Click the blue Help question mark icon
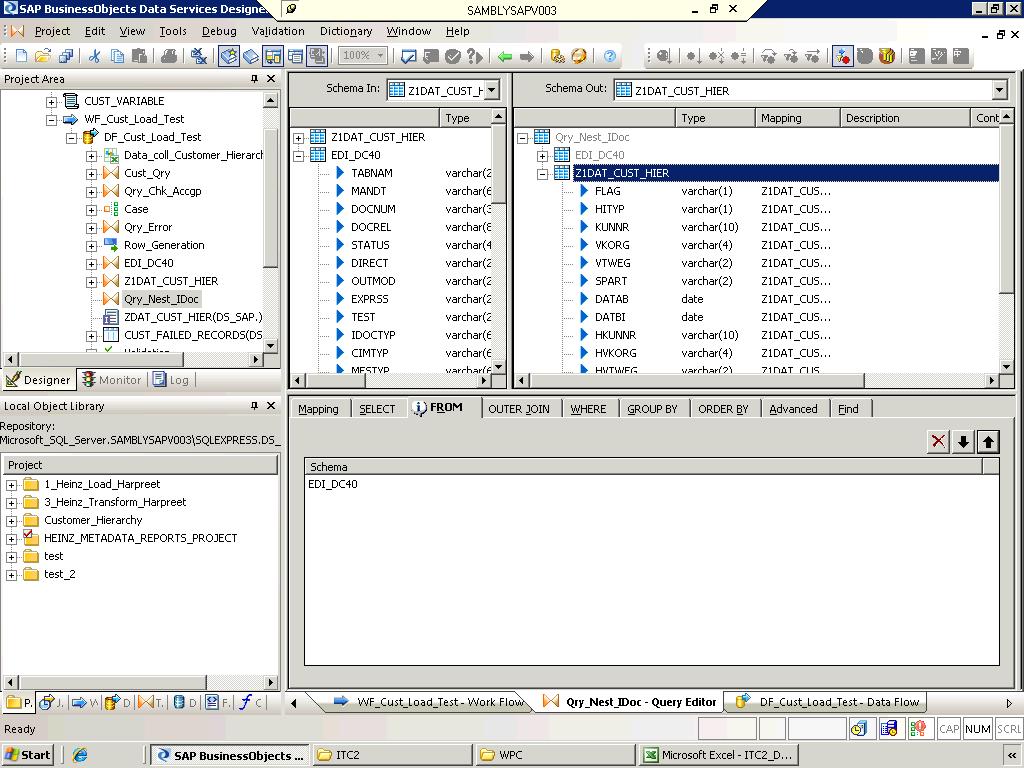Viewport: 1024px width, 768px height. [609, 56]
